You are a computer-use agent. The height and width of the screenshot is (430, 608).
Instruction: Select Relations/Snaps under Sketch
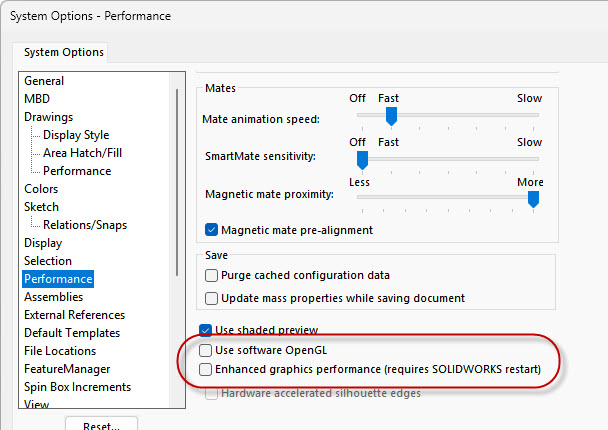(85, 225)
